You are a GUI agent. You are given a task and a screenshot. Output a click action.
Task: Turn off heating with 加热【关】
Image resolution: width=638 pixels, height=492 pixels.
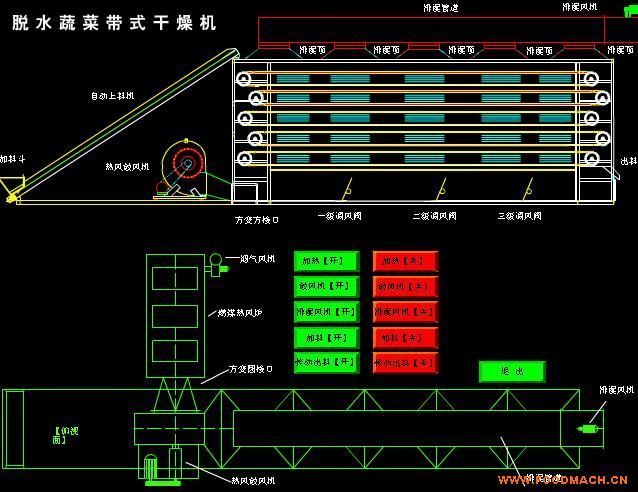pos(405,261)
